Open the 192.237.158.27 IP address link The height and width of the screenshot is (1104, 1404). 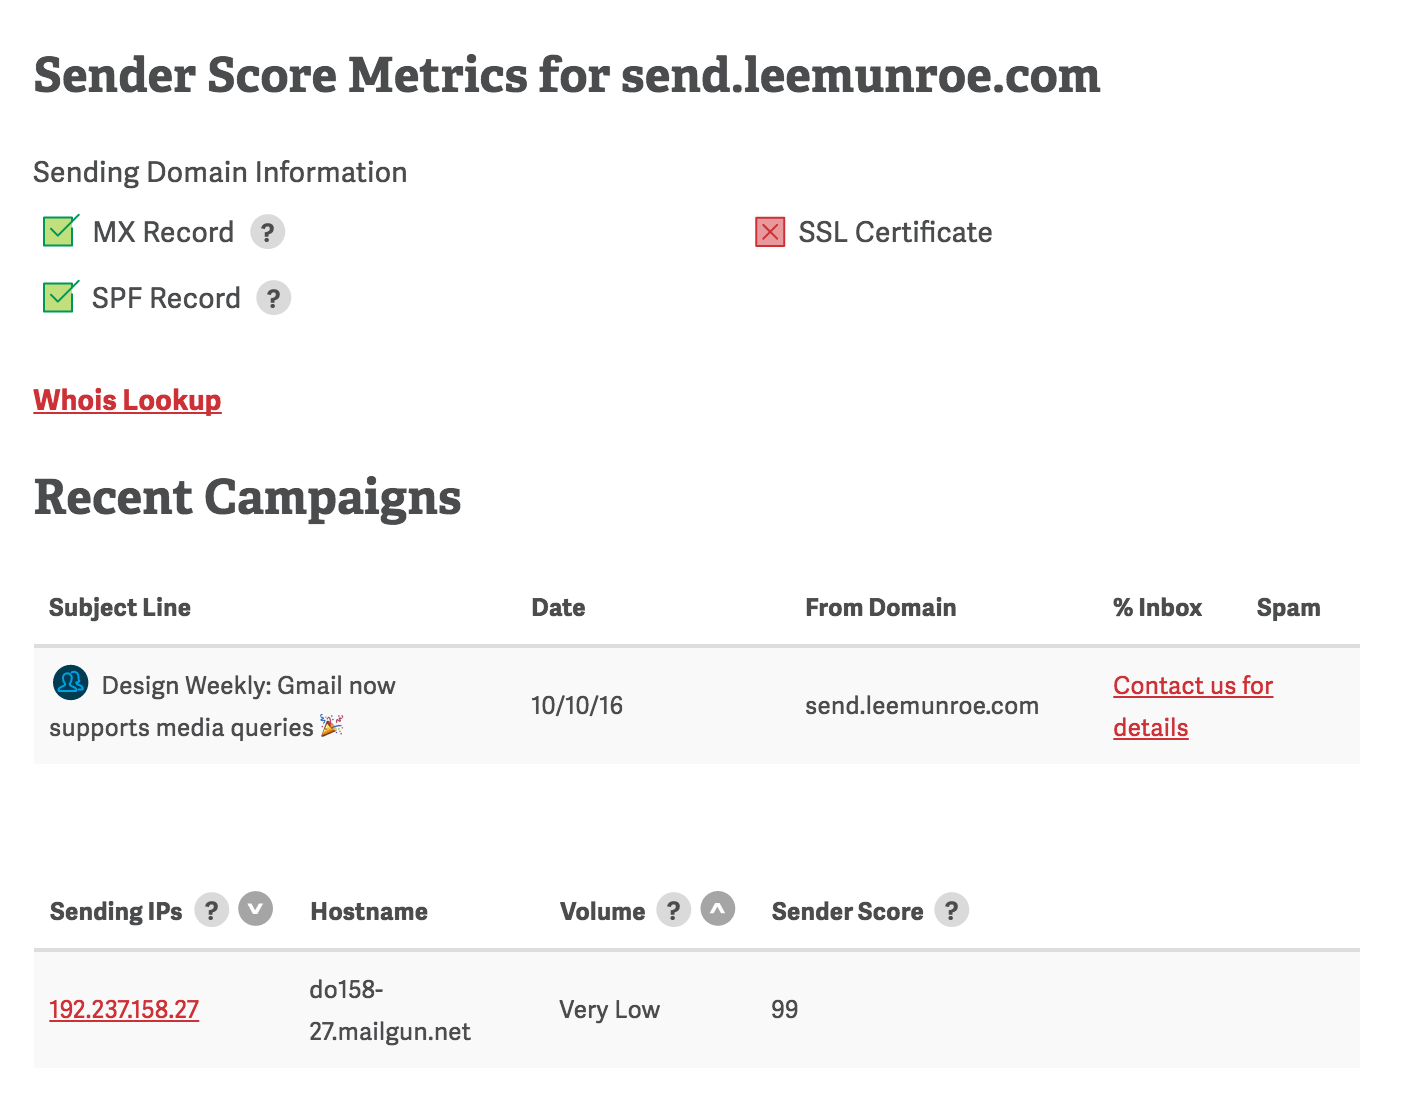coord(124,1009)
